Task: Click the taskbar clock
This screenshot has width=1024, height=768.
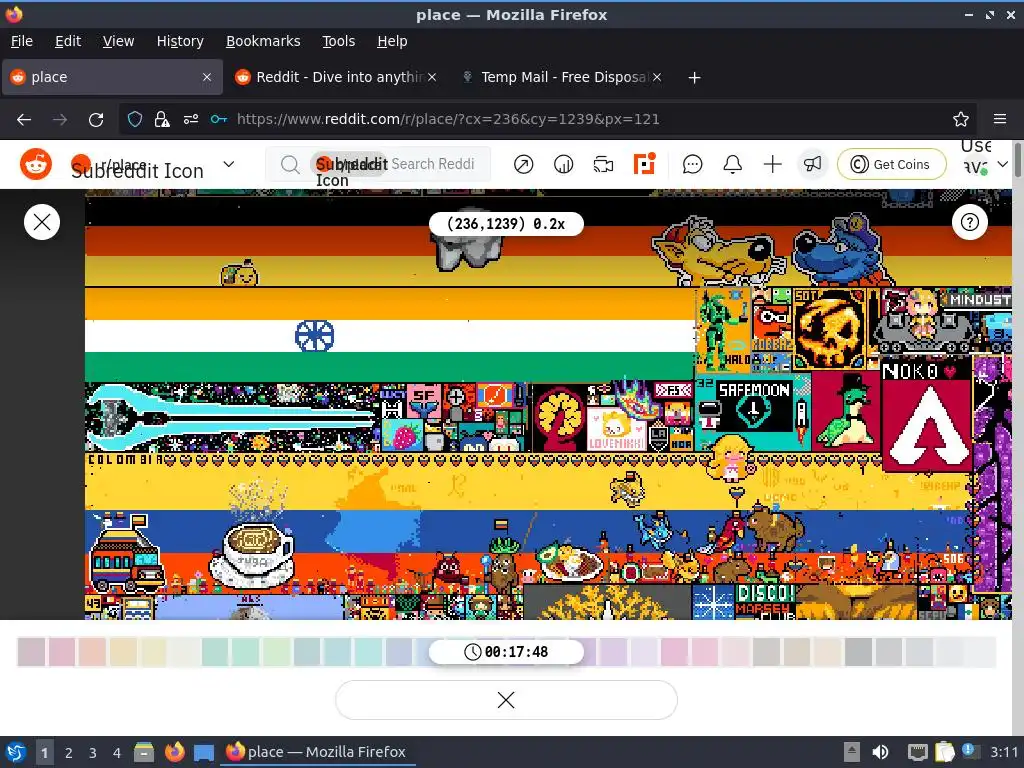Action: tap(1004, 752)
